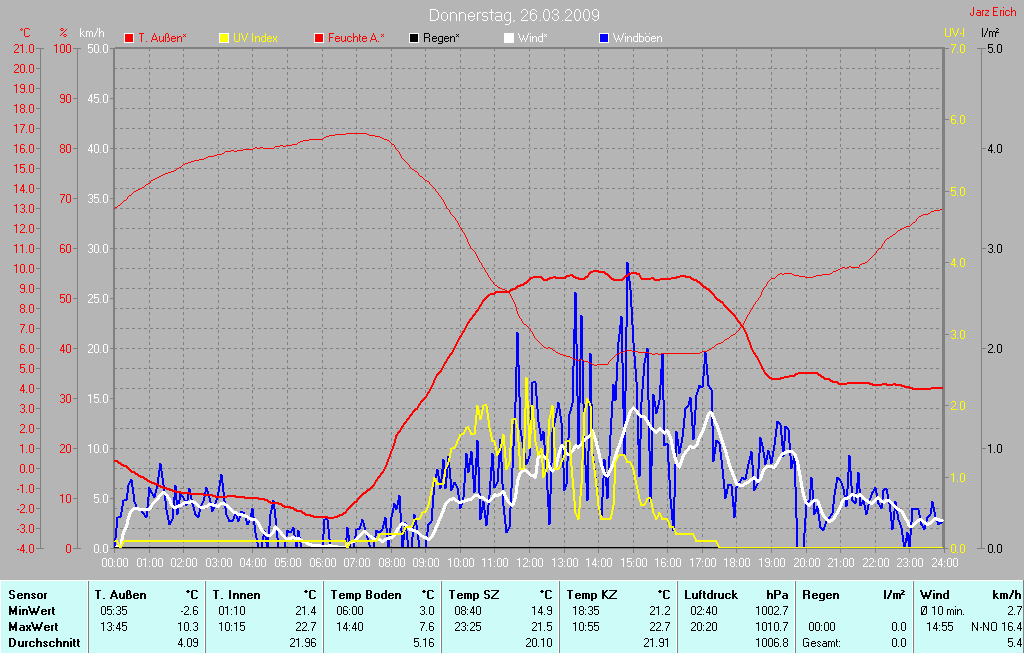This screenshot has width=1024, height=653.
Task: Click the l/m² axis unit label
Action: pyautogui.click(x=990, y=32)
